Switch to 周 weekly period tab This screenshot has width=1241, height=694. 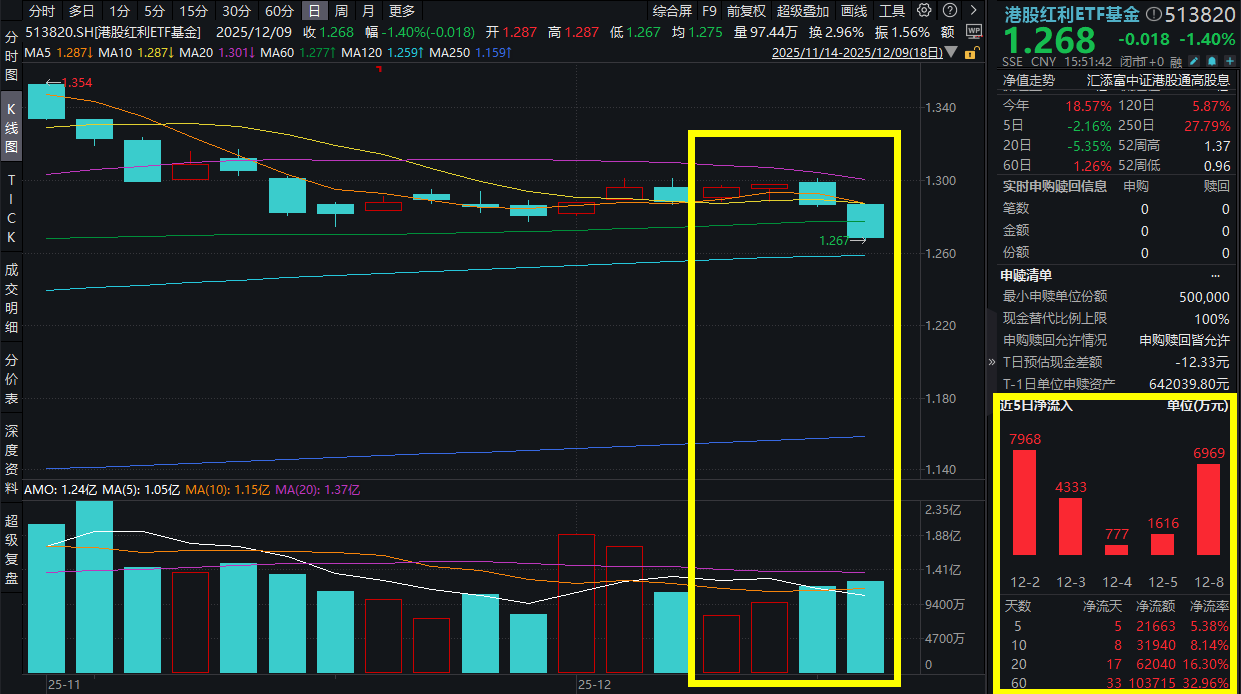tap(342, 11)
